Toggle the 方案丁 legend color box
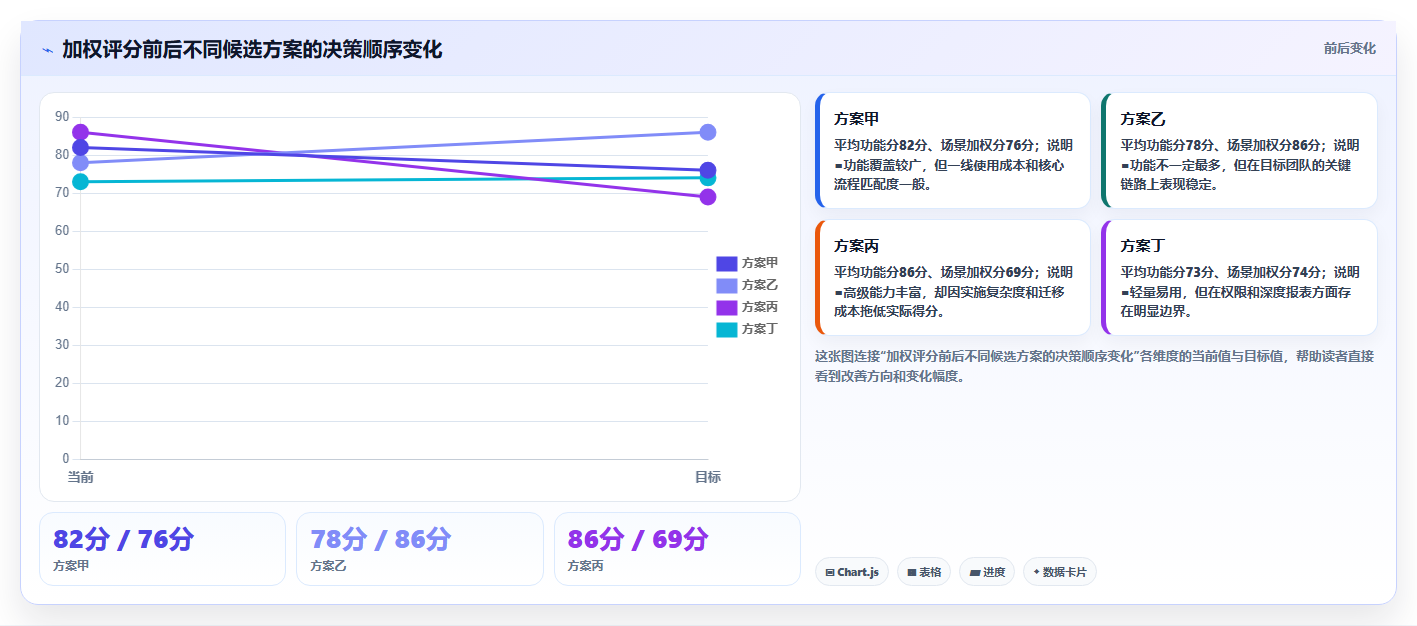This screenshot has width=1417, height=626. tap(727, 329)
